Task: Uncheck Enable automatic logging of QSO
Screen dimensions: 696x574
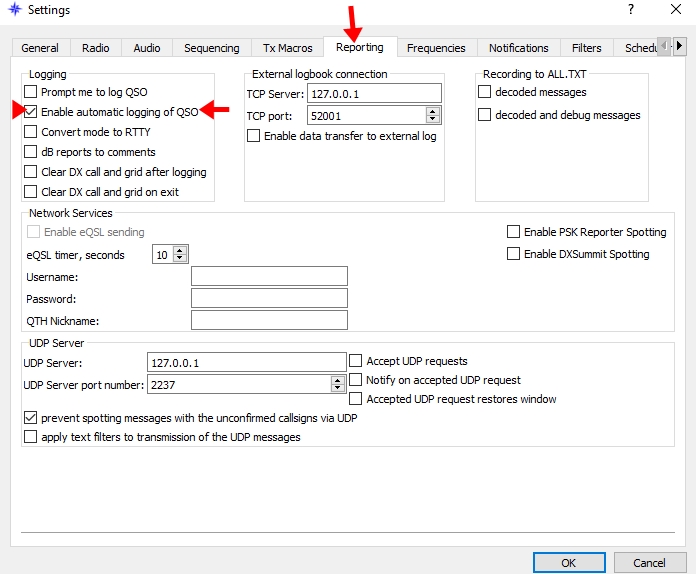Action: pos(31,112)
